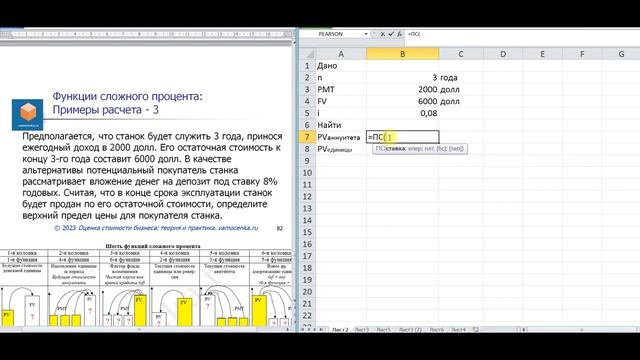Viewport: 640px width, 360px height.
Task: Click cell A2 labeled 'n'
Action: [341, 78]
